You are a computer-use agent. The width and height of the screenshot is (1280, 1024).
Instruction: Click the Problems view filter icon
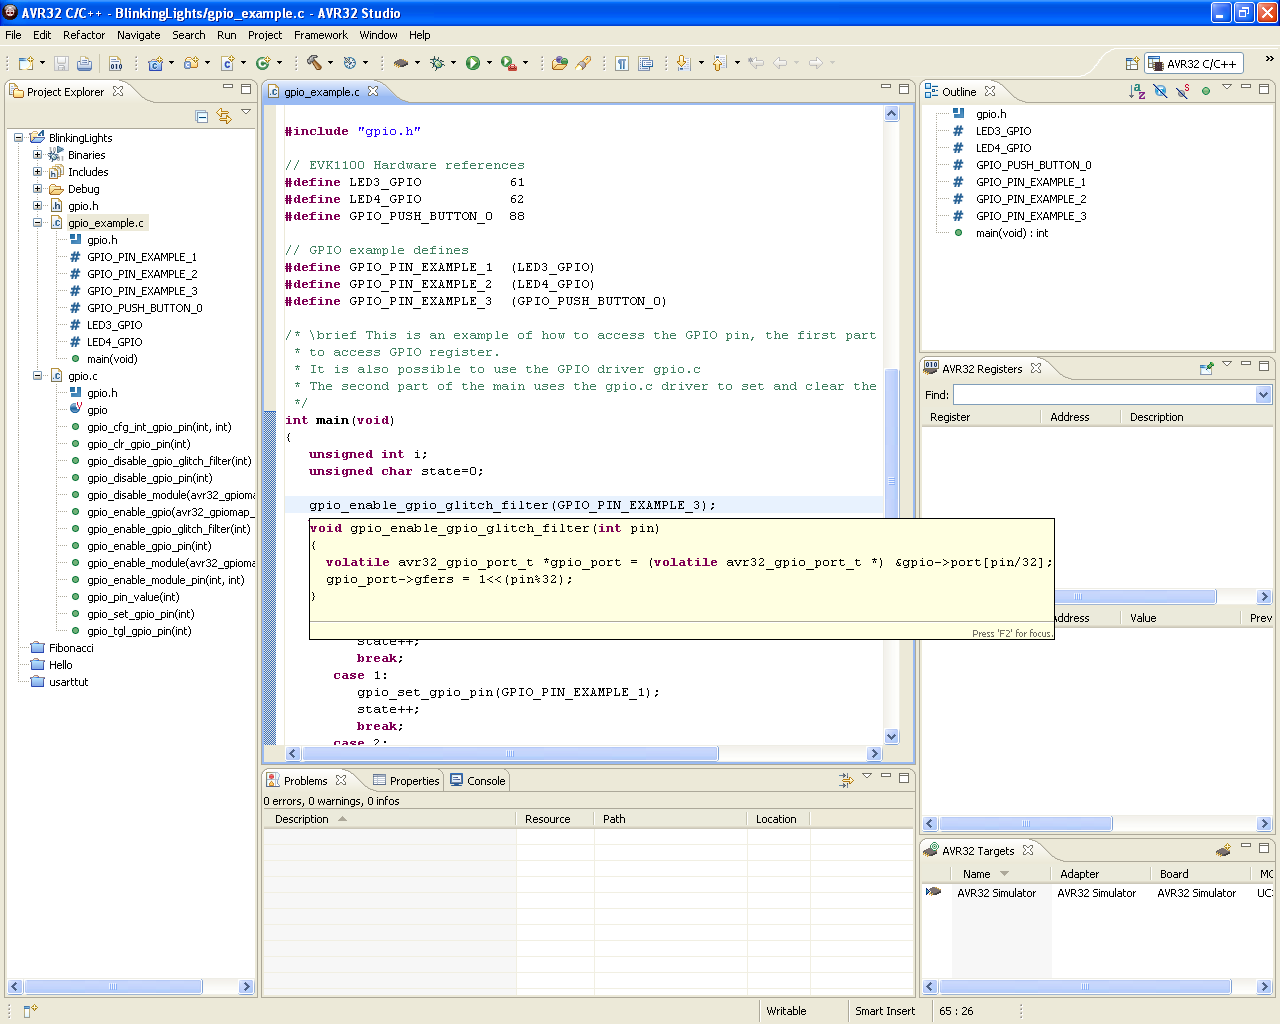point(846,780)
